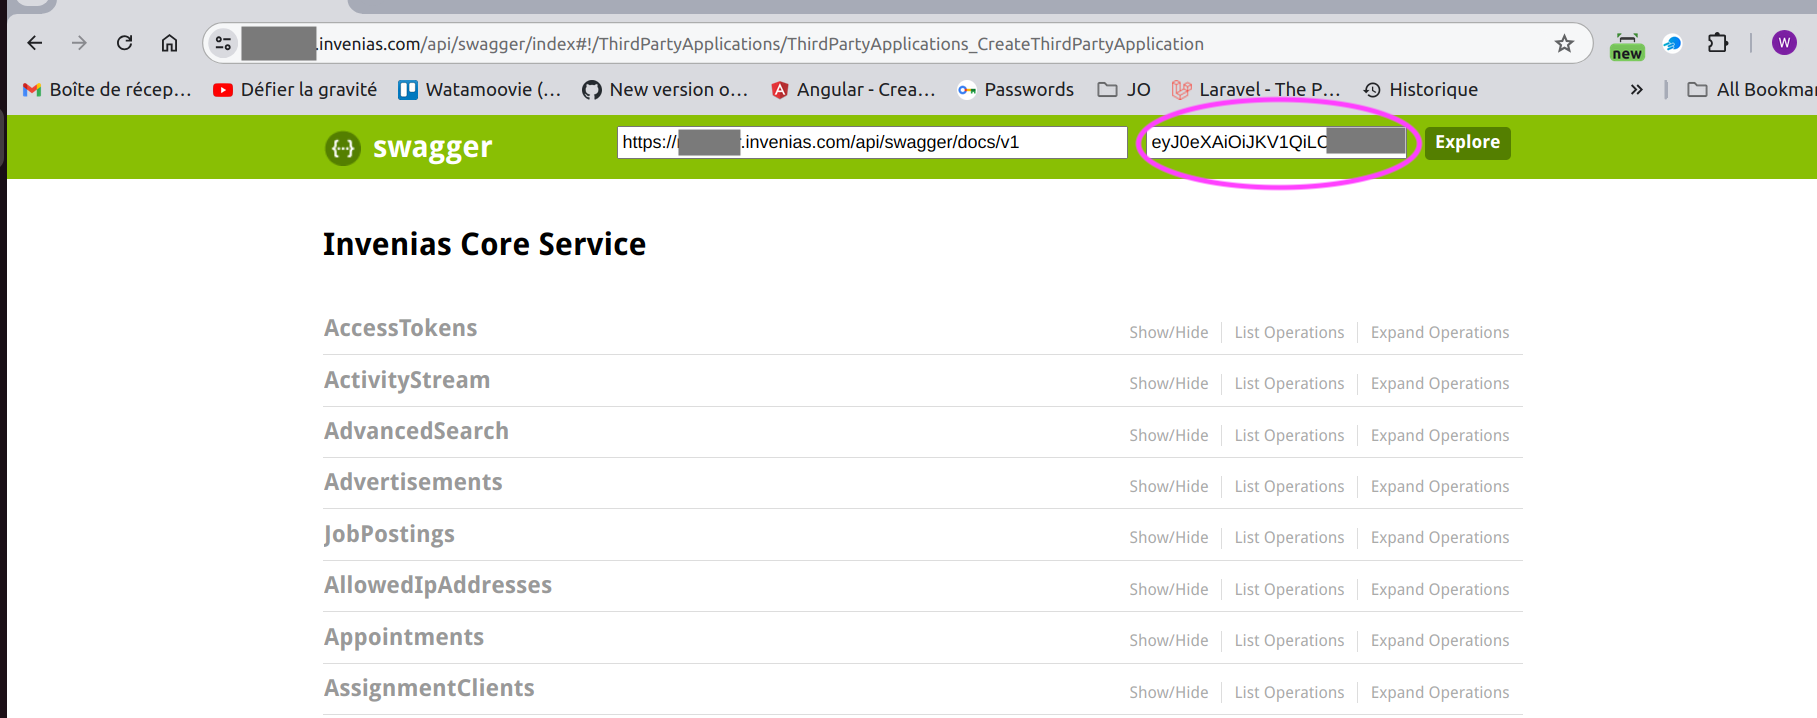Open Boîte de récep… Gmail bookmark

[107, 89]
